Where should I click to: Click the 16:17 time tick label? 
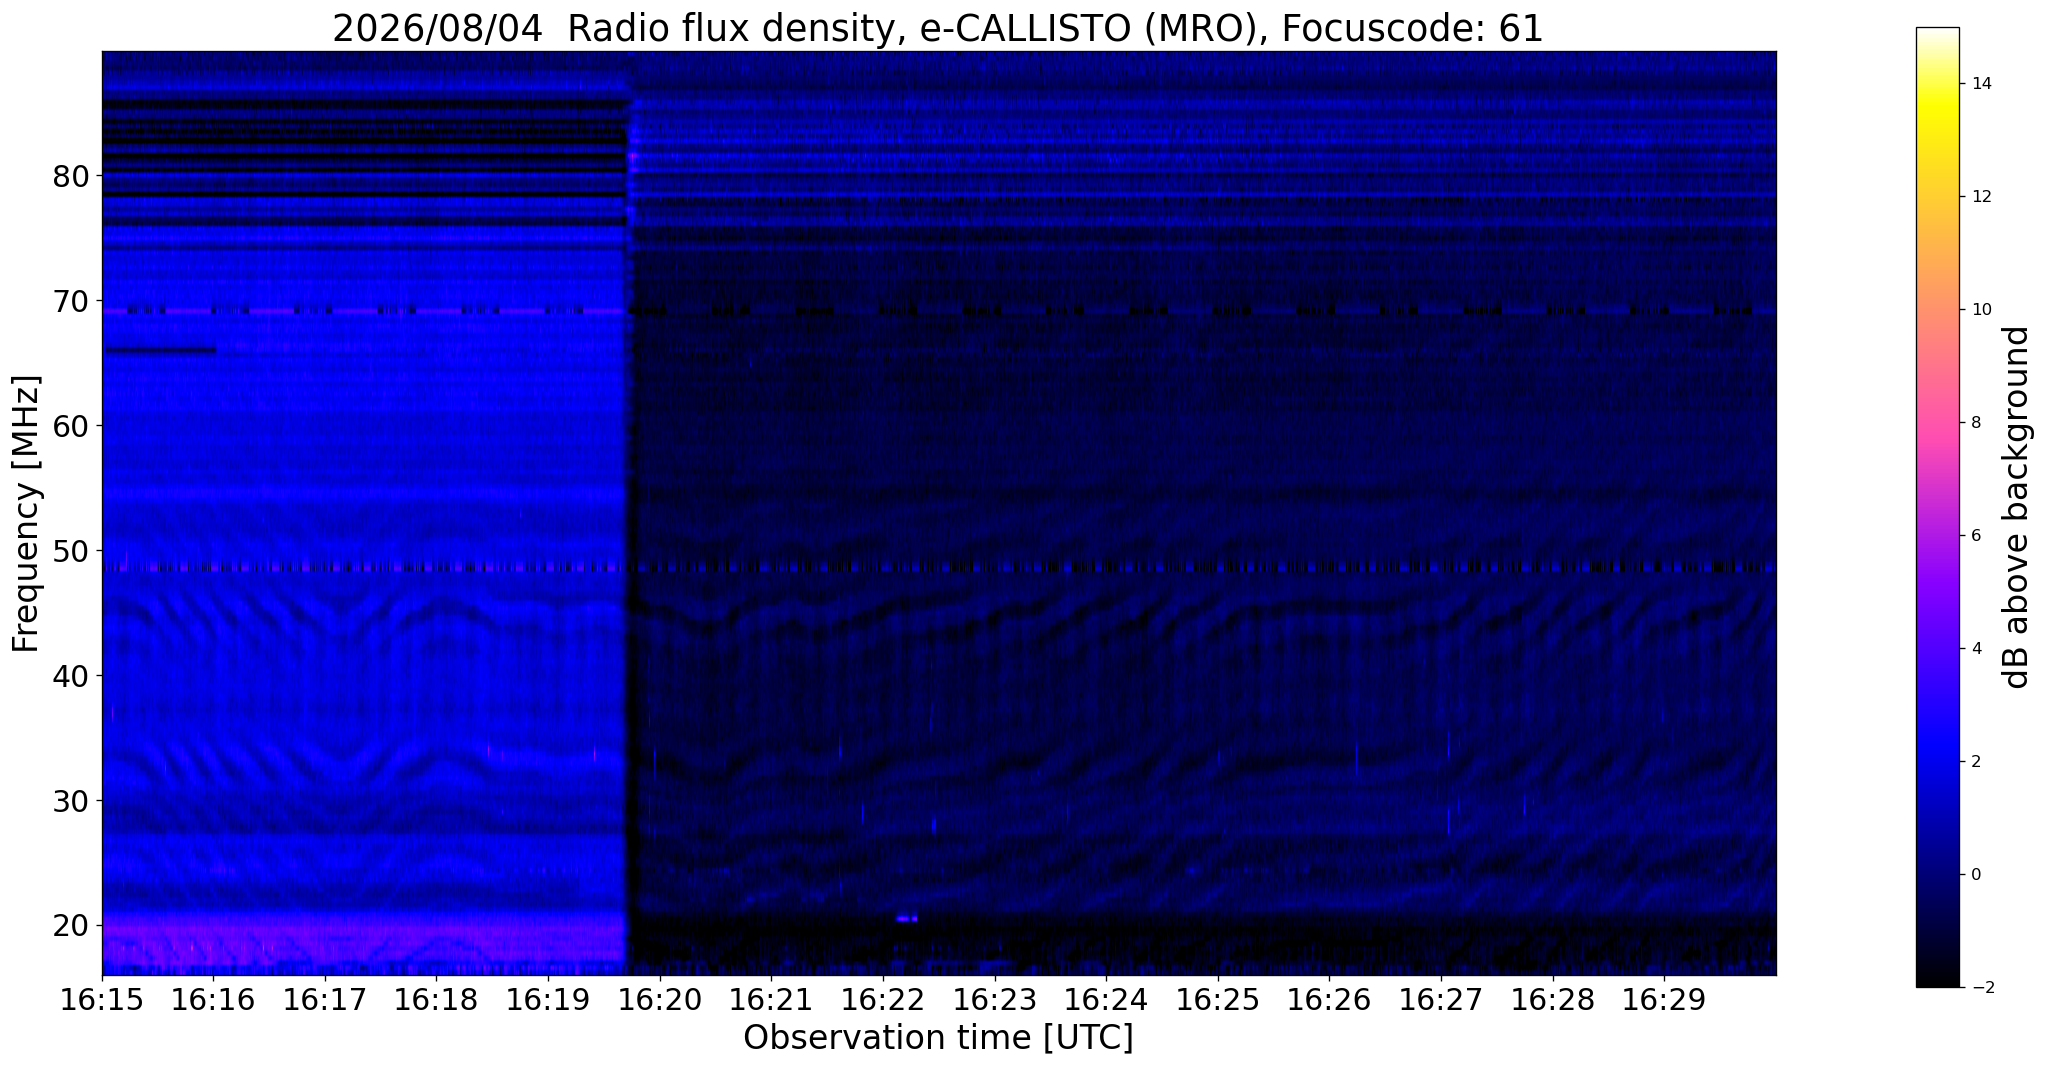click(x=325, y=1000)
